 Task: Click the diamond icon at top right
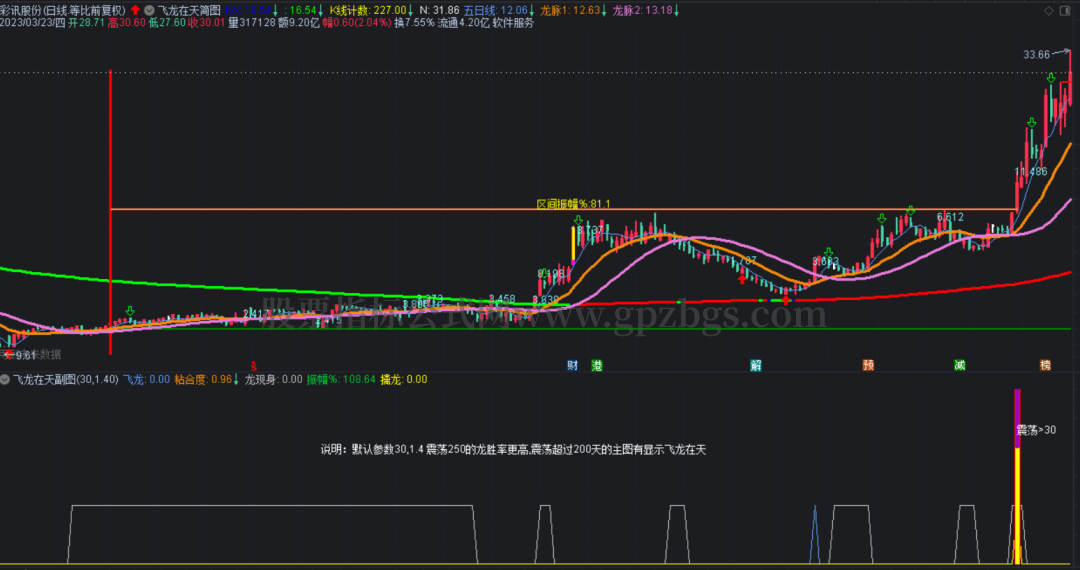(x=1050, y=10)
